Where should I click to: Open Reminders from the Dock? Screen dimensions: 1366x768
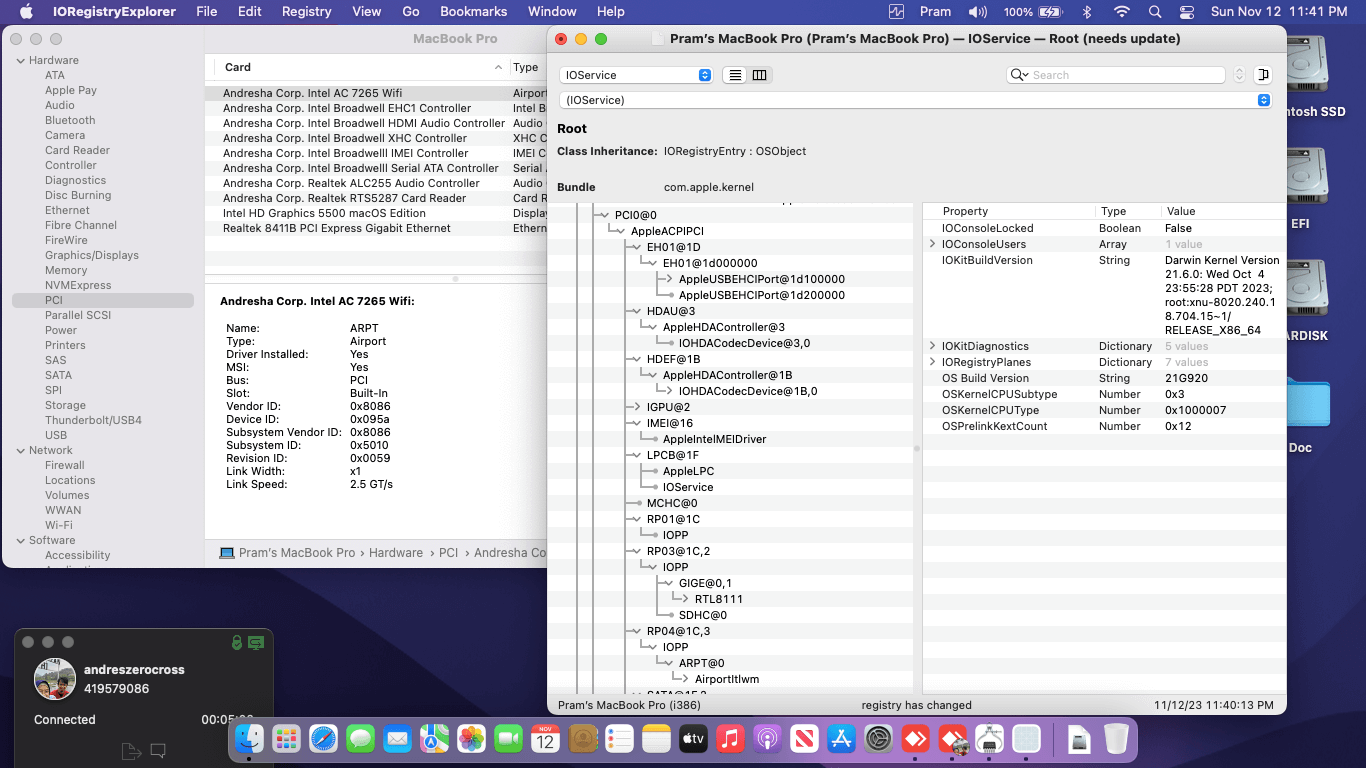(619, 739)
